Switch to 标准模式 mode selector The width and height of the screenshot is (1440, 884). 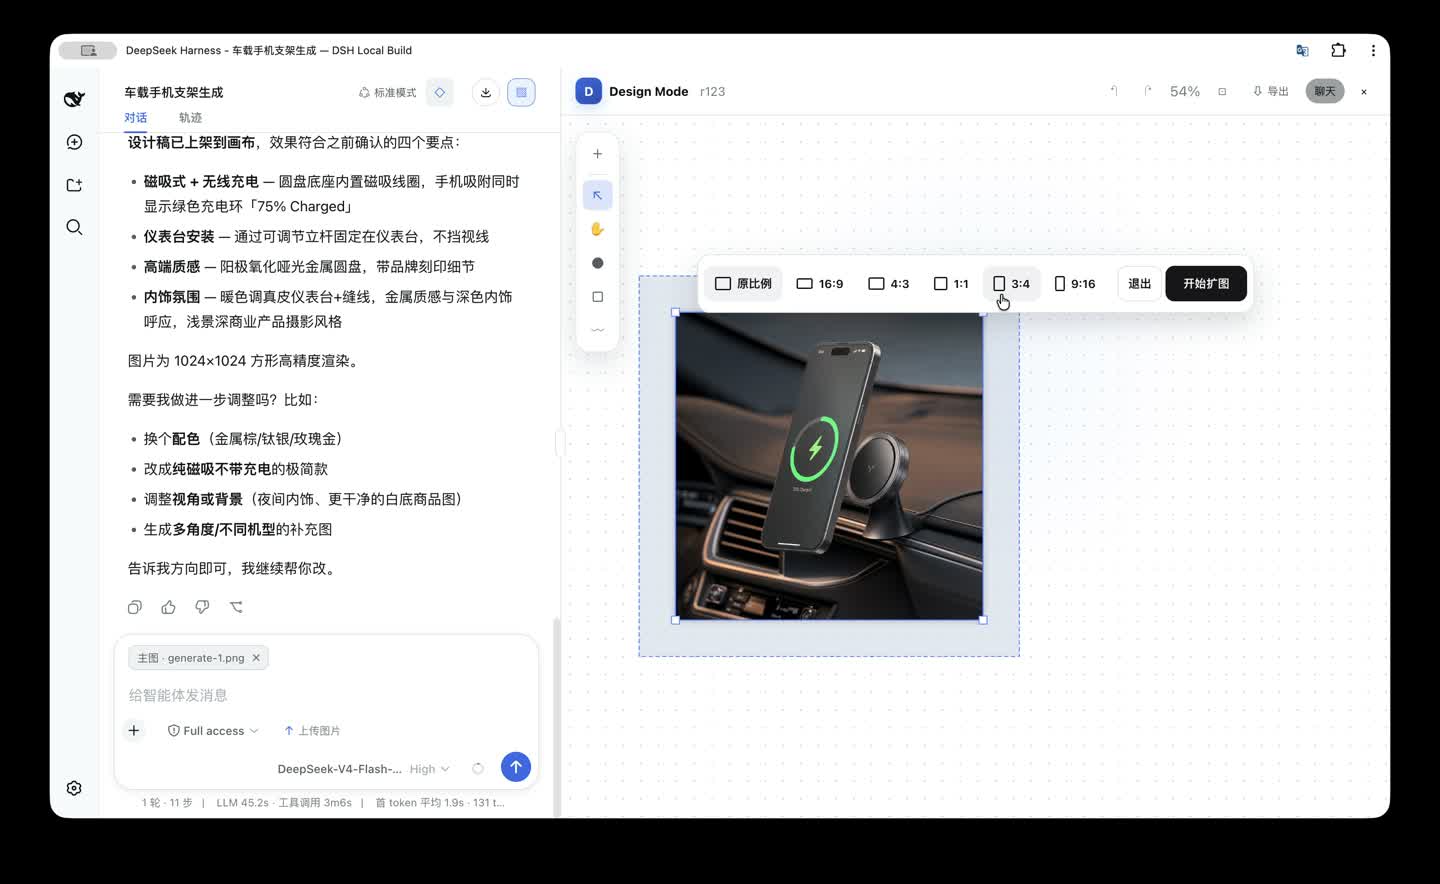click(387, 92)
